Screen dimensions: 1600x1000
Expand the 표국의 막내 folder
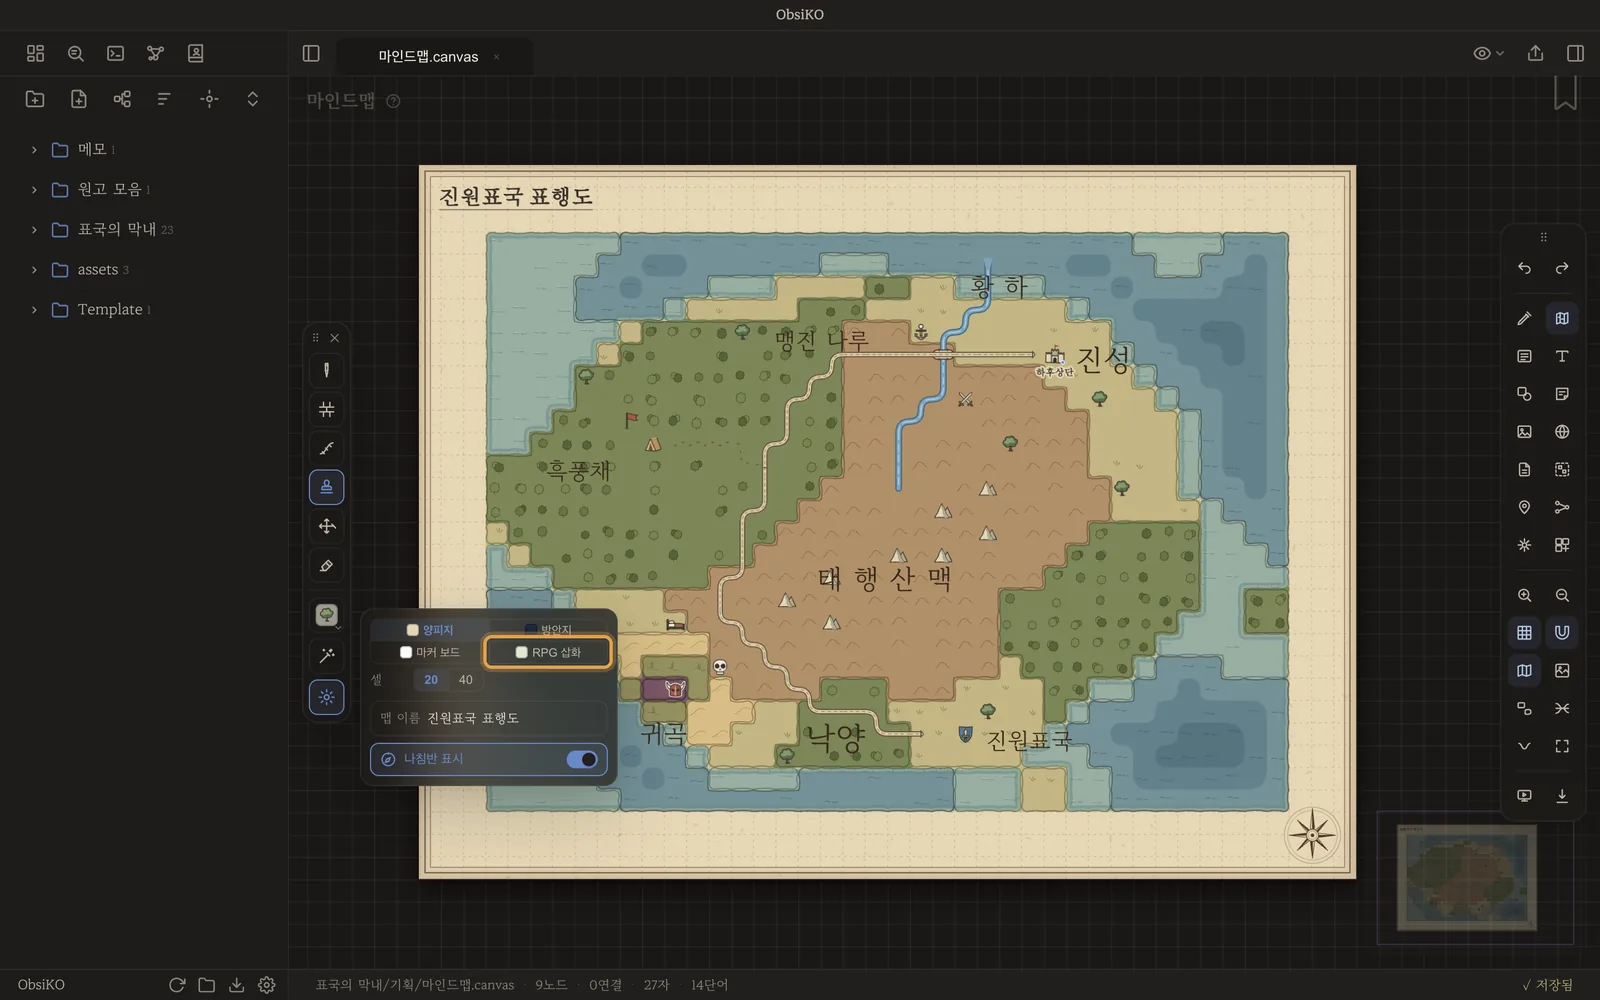click(34, 230)
